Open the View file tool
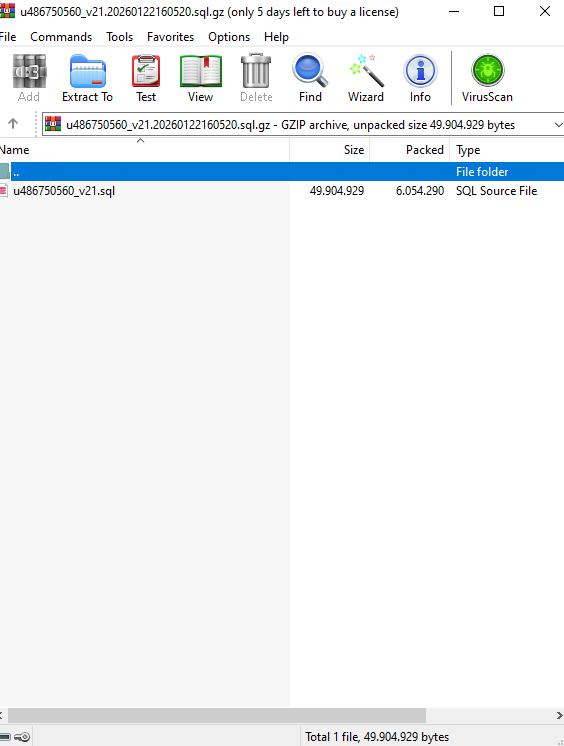This screenshot has height=746, width=564. tap(200, 78)
